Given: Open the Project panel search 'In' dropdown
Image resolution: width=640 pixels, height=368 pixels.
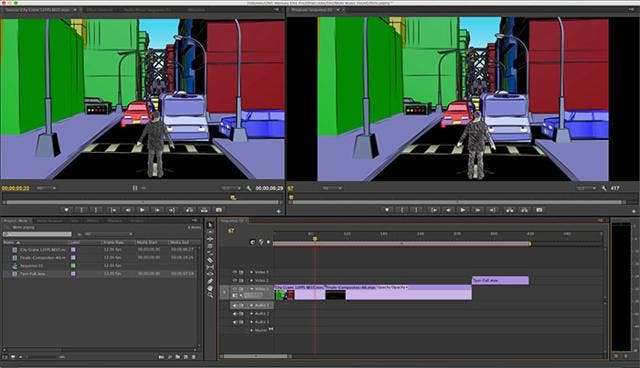Looking at the screenshot, I should 109,234.
